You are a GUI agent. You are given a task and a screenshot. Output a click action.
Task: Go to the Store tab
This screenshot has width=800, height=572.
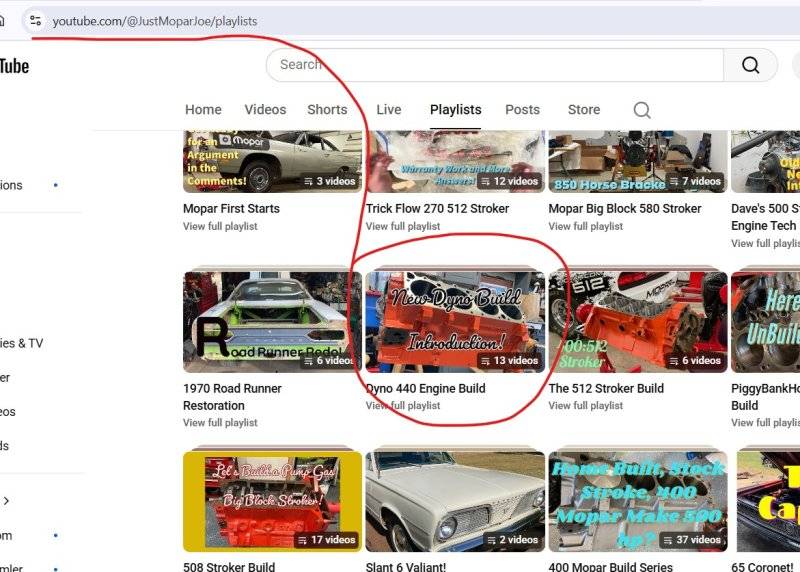584,110
